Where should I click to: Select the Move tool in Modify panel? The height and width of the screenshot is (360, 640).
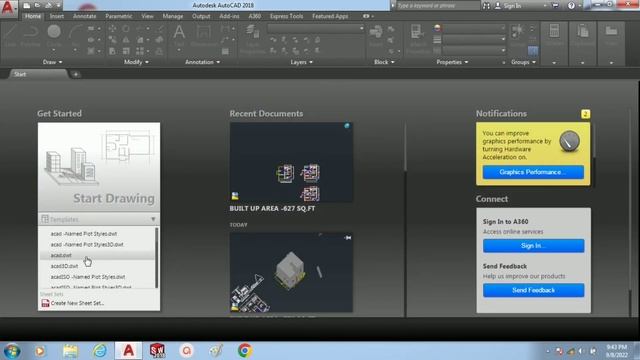click(112, 29)
